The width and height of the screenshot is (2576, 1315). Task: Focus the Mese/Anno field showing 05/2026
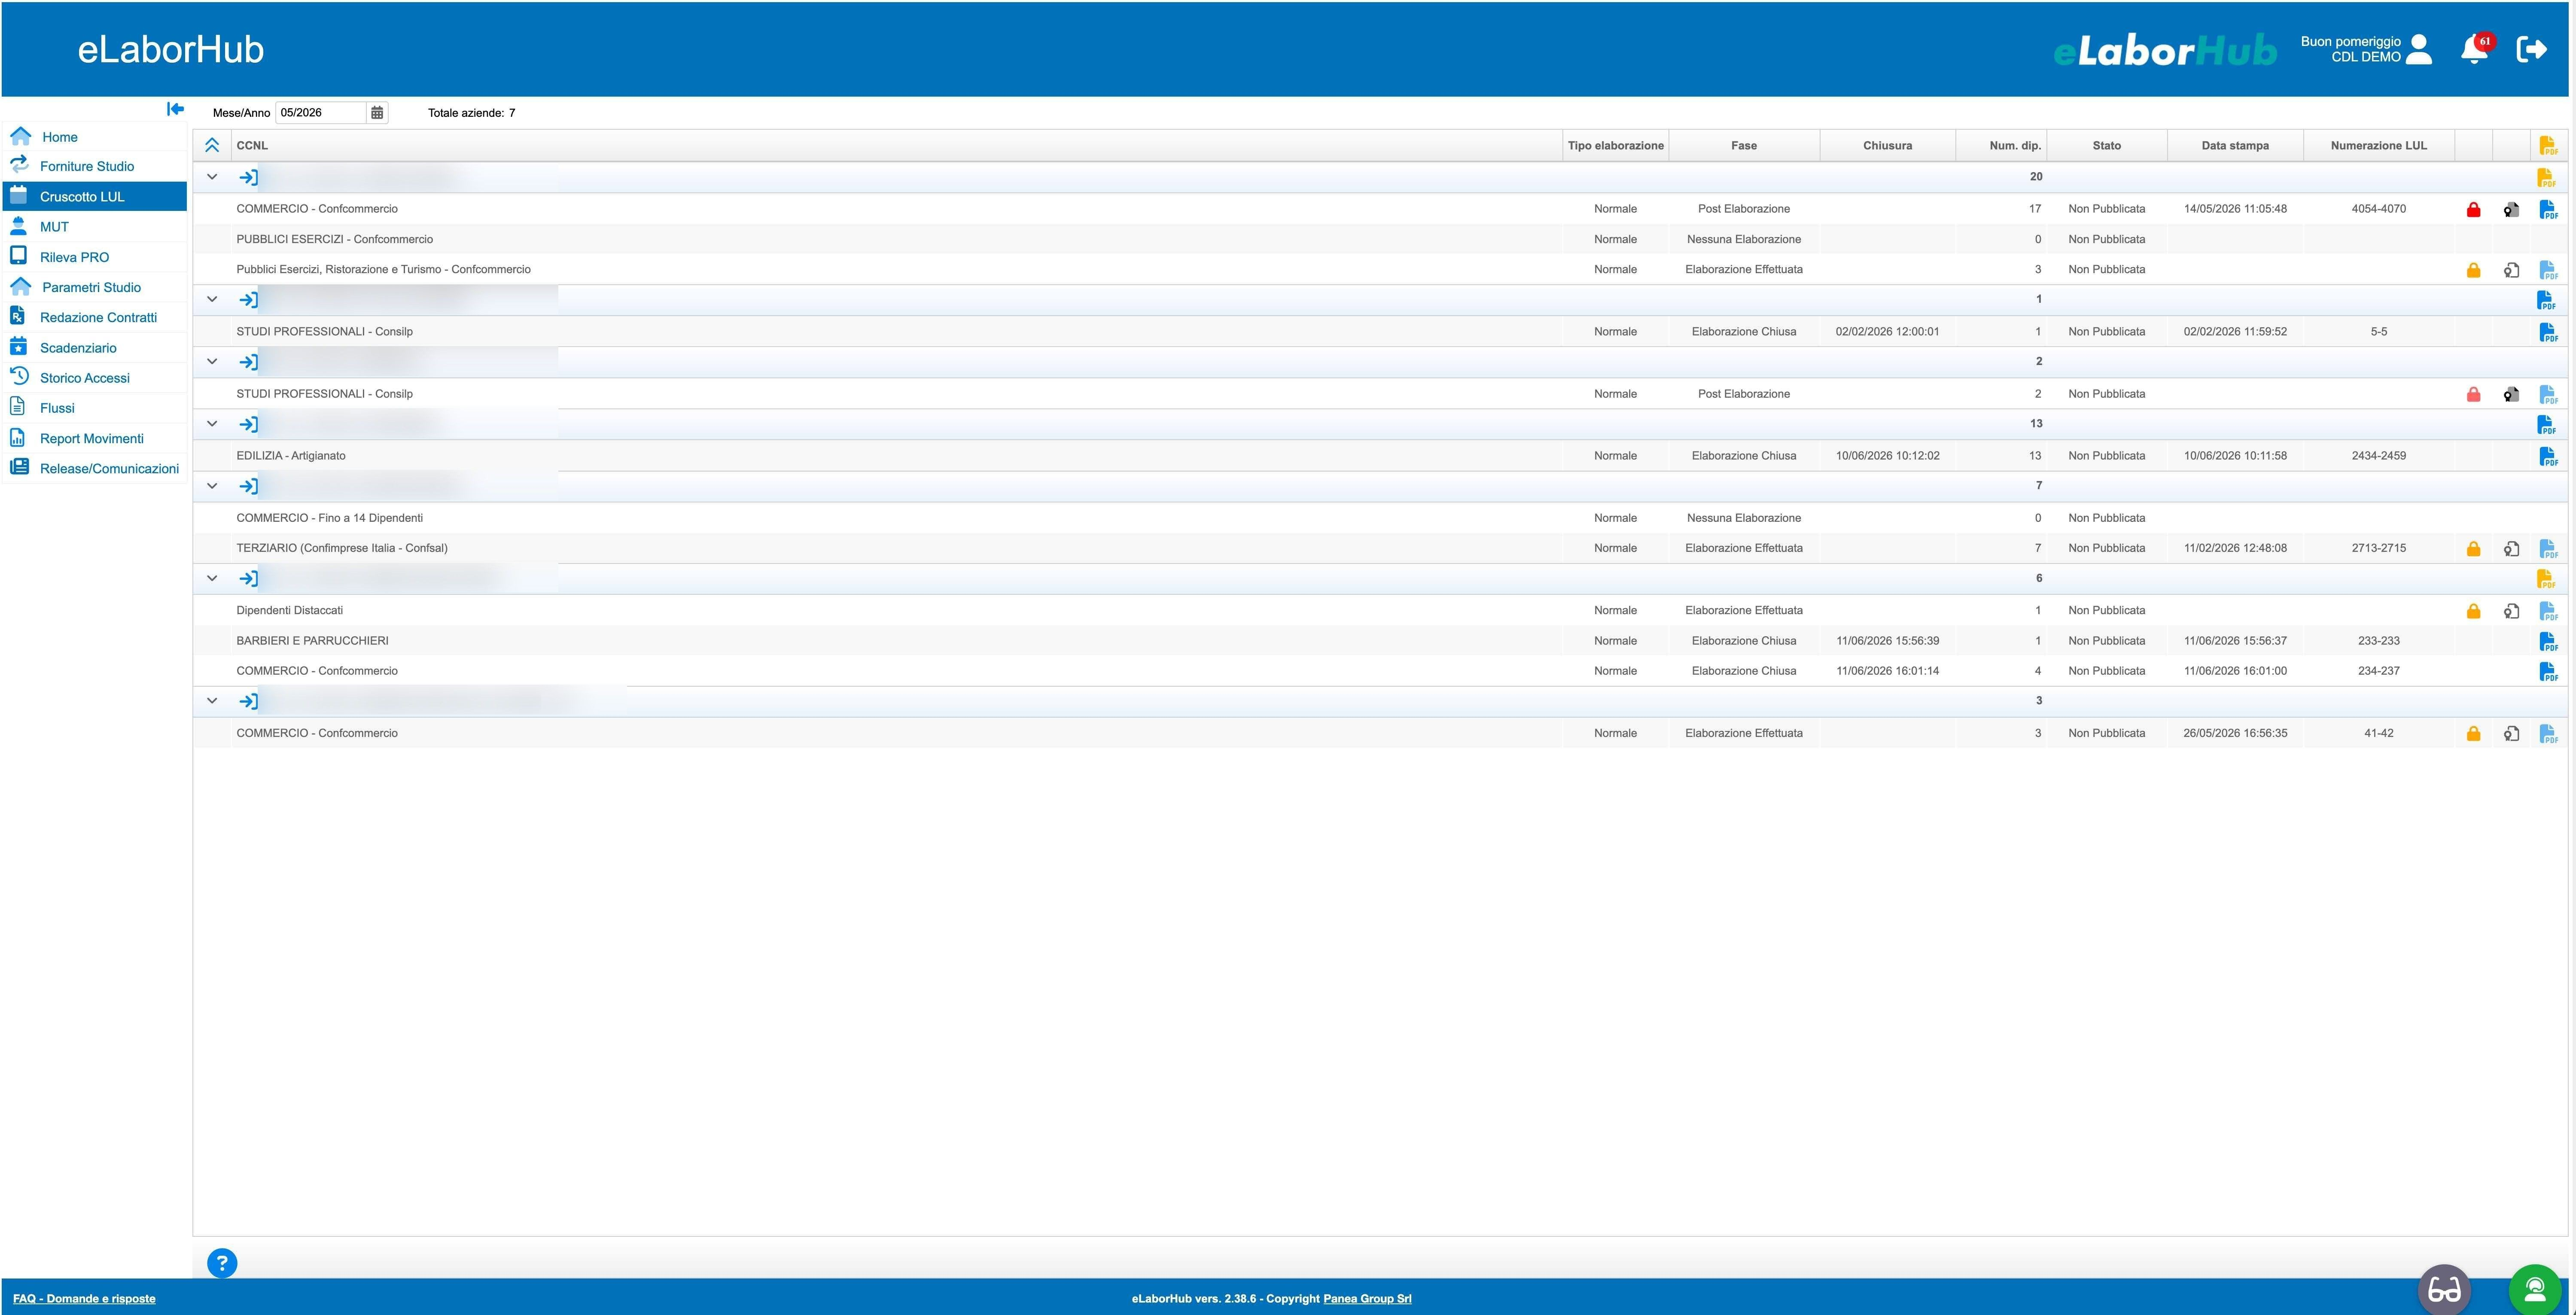(x=320, y=113)
